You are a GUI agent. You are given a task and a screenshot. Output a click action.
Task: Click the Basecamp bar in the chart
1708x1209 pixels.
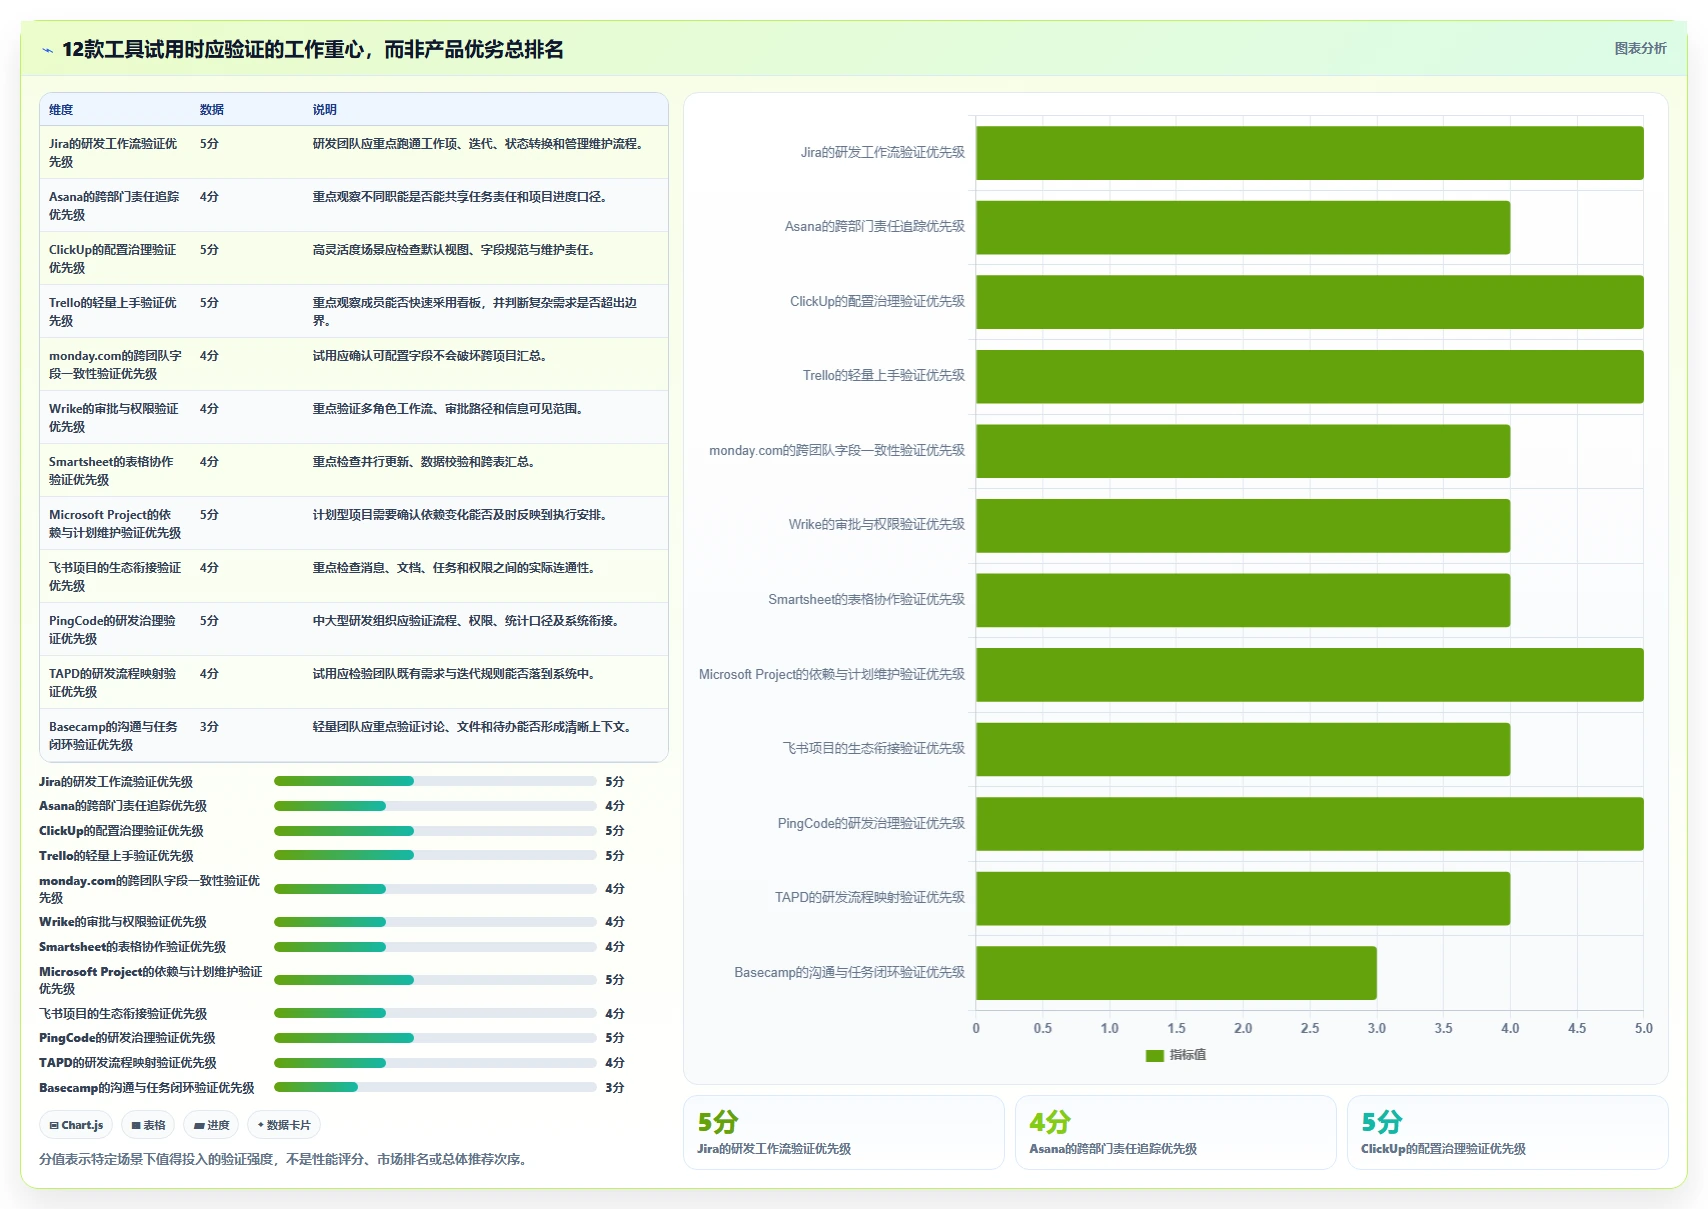pyautogui.click(x=1176, y=973)
